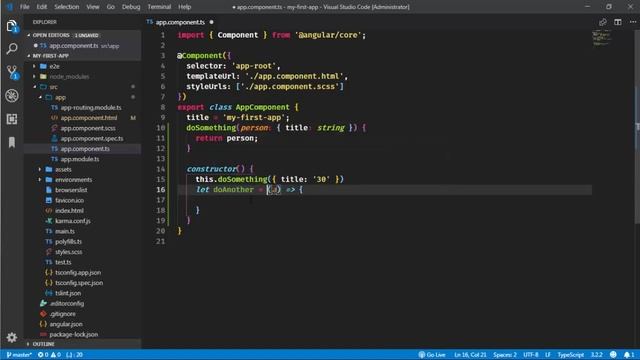Open main.ts file
Screen dimensions: 640x360
click(65, 231)
